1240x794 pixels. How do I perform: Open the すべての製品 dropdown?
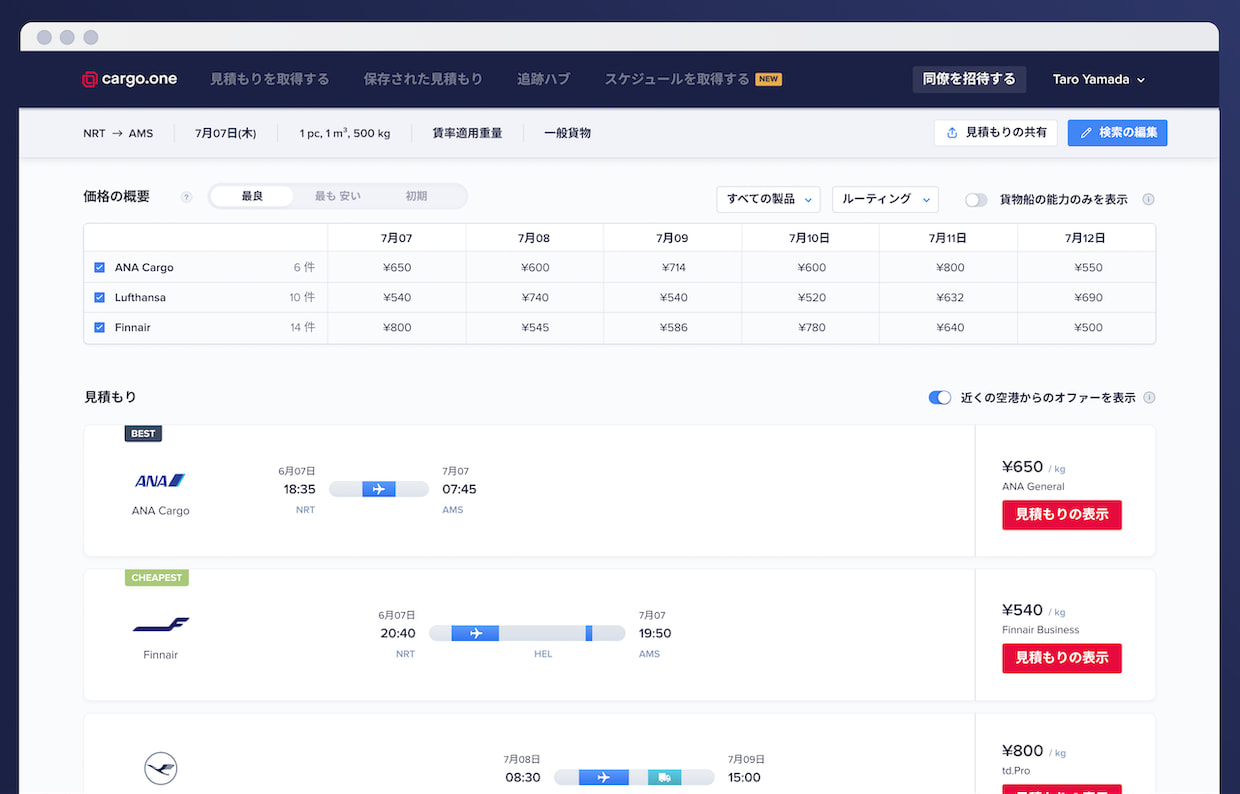click(x=768, y=199)
